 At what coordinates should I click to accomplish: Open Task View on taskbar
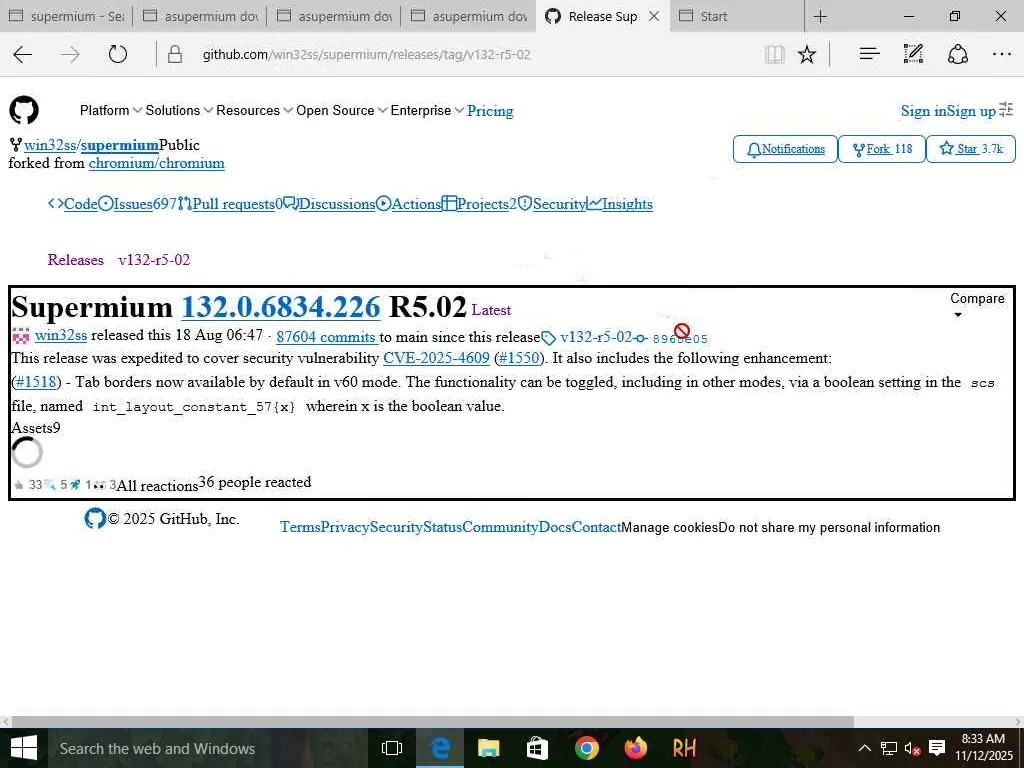click(x=392, y=748)
